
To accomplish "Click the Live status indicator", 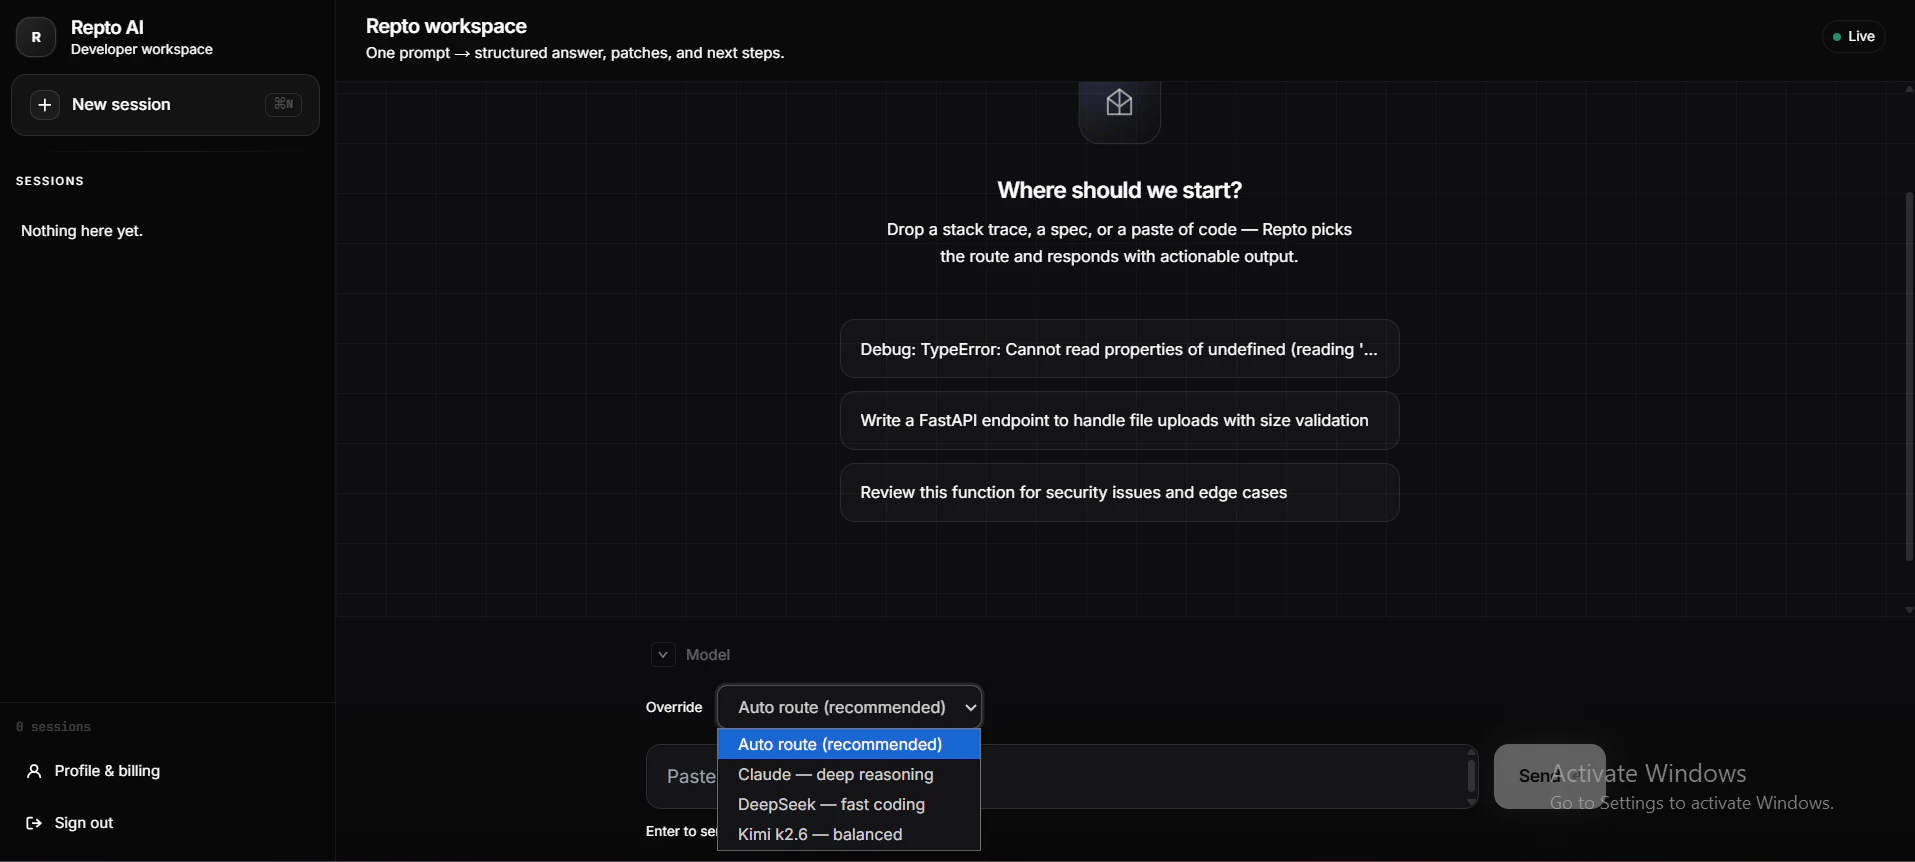I will click(1853, 37).
